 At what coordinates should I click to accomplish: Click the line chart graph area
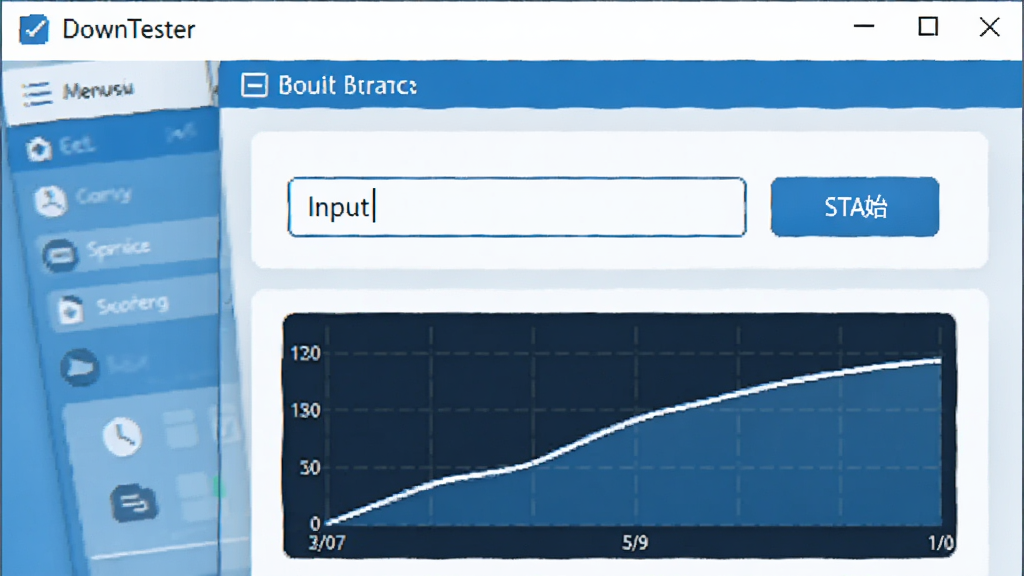click(620, 436)
